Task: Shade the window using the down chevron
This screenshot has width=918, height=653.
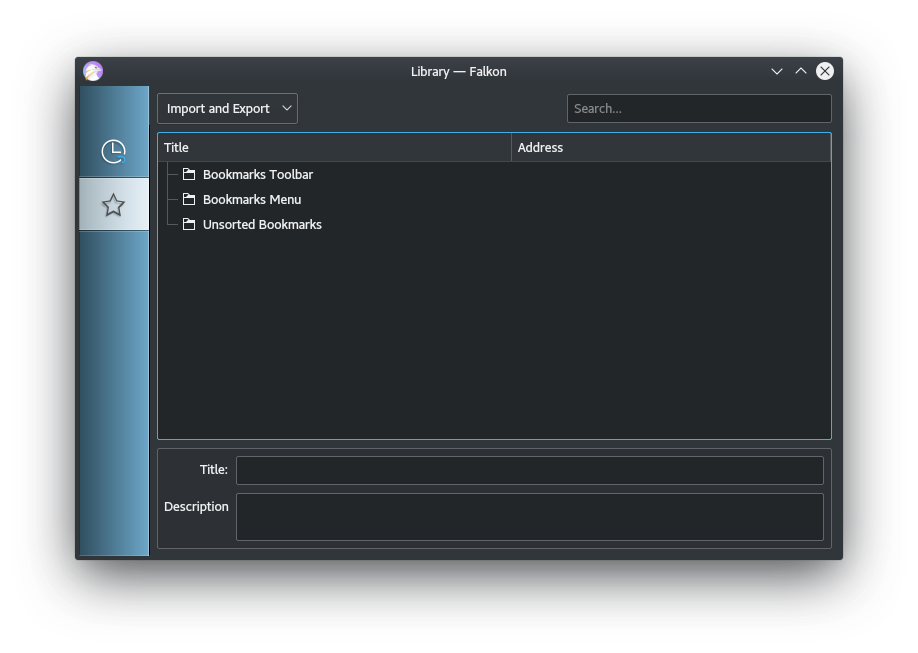Action: tap(777, 71)
